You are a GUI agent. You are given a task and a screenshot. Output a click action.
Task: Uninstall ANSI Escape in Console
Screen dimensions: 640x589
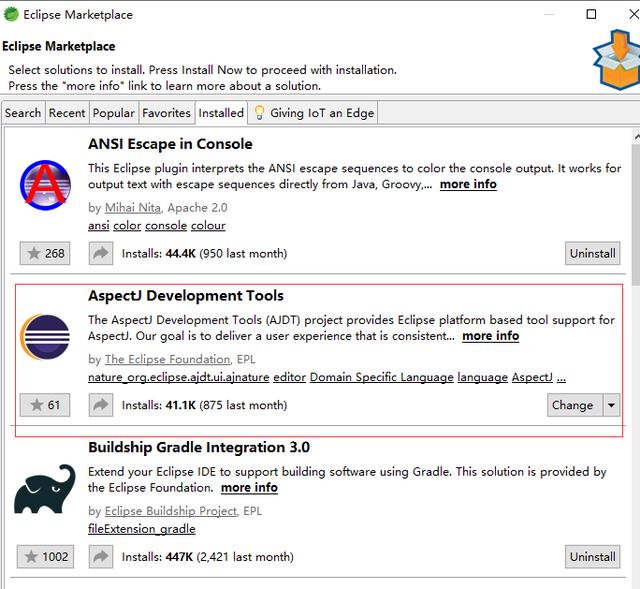tap(593, 253)
